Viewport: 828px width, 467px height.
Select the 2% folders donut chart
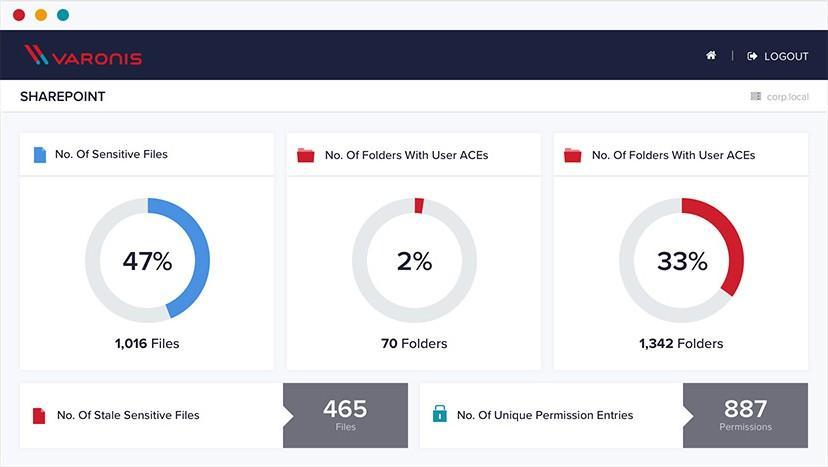click(414, 260)
